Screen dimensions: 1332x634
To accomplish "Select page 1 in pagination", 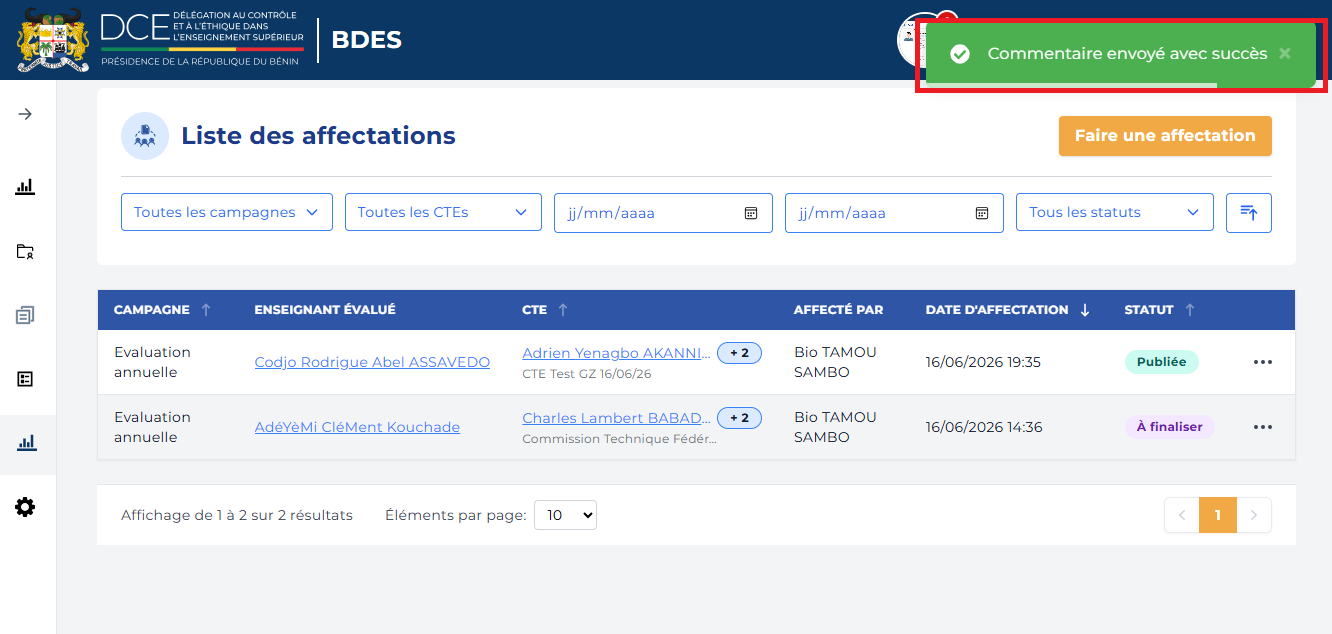I will (1218, 515).
